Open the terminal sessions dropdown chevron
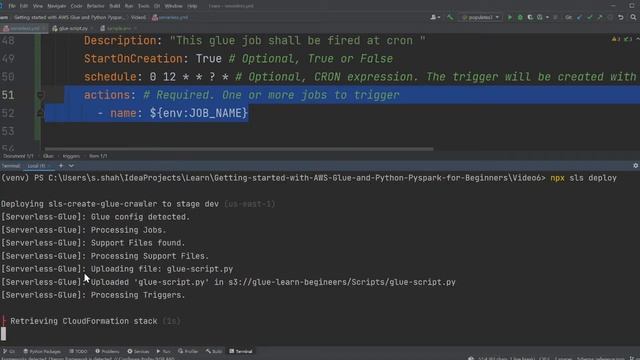The image size is (640, 360). tap(71, 166)
